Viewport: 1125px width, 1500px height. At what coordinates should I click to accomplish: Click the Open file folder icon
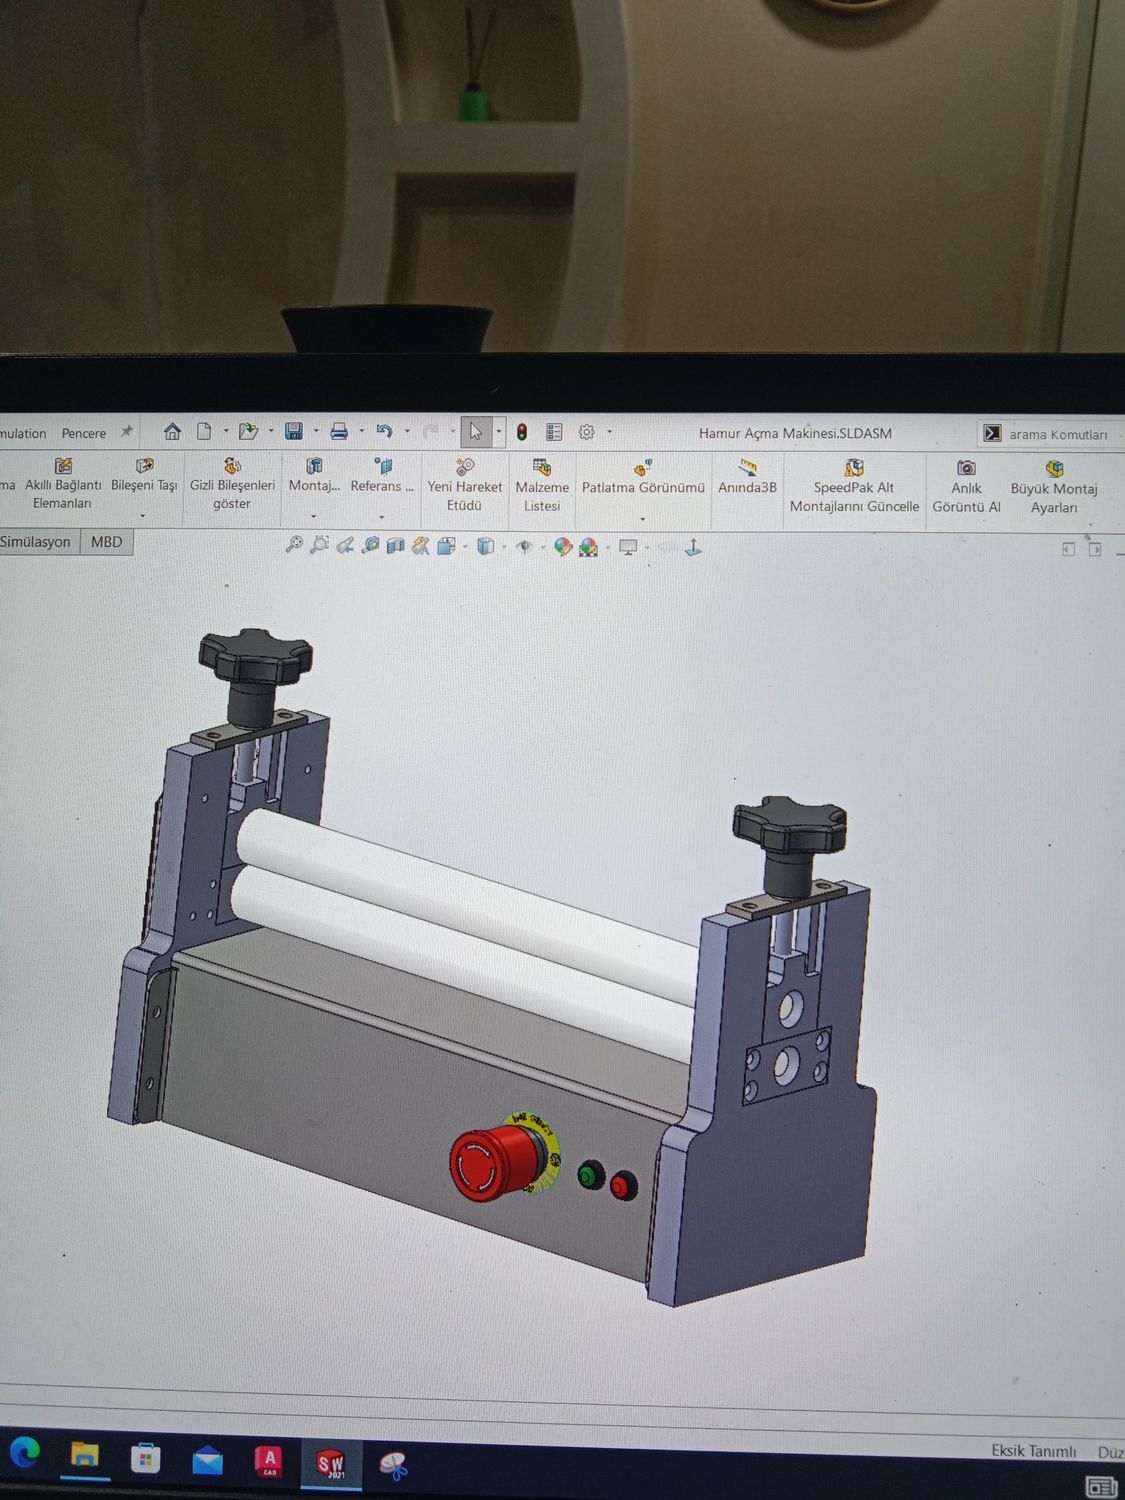click(248, 432)
